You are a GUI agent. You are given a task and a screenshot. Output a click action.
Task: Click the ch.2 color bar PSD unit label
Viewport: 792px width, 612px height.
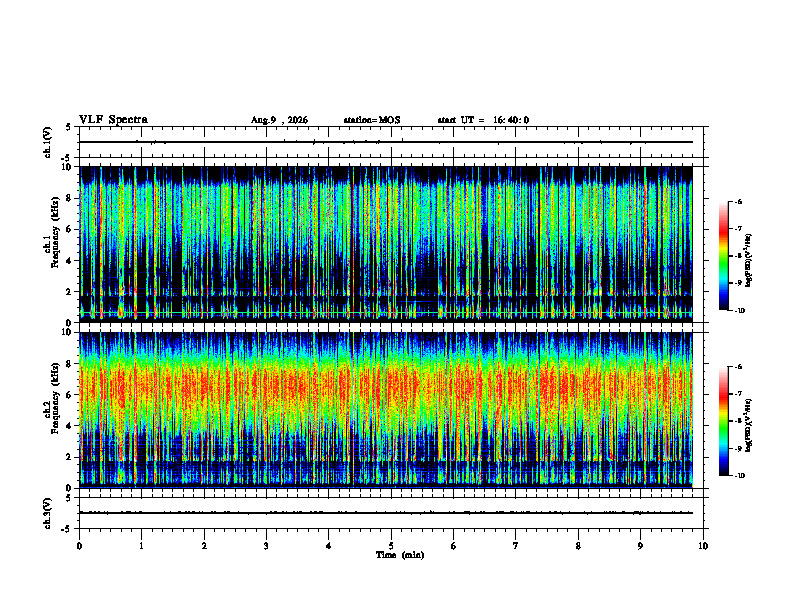748,425
